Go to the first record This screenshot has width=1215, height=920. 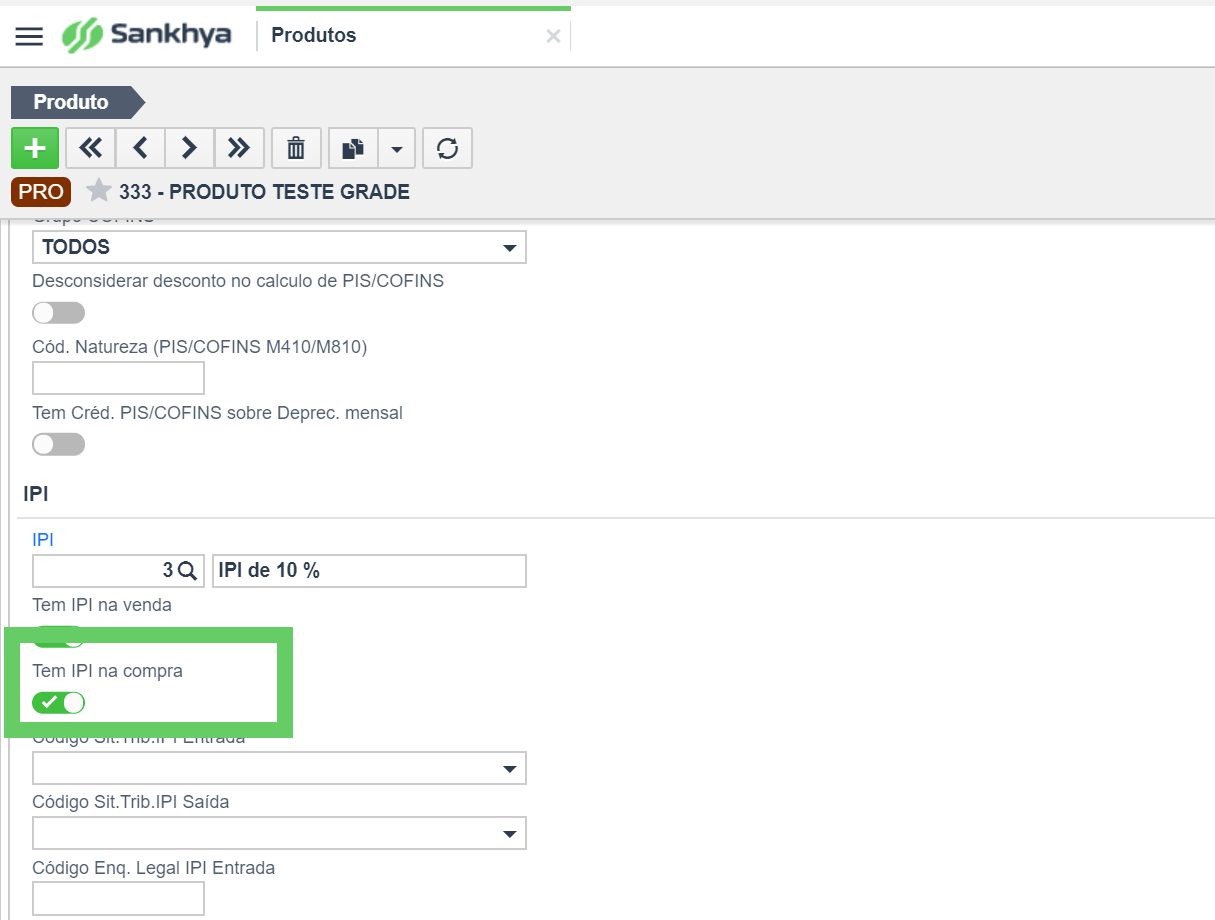click(x=91, y=148)
